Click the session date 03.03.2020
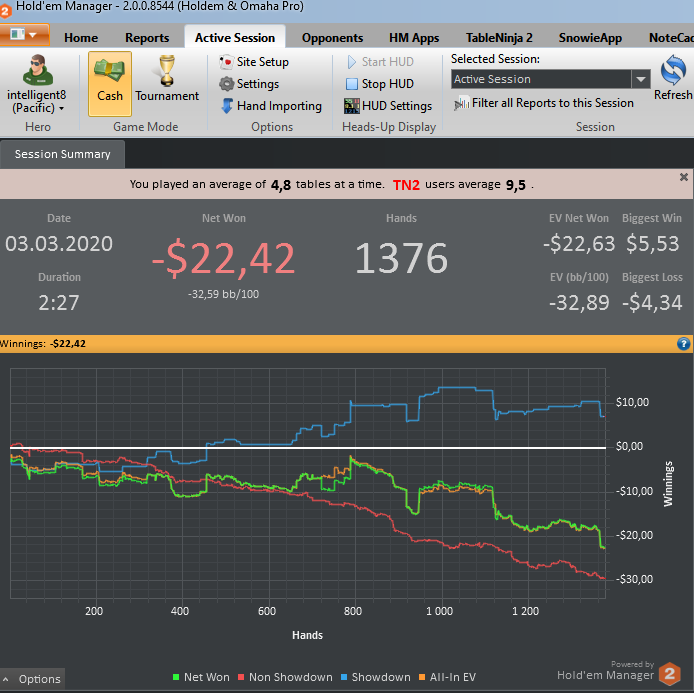 tap(59, 244)
